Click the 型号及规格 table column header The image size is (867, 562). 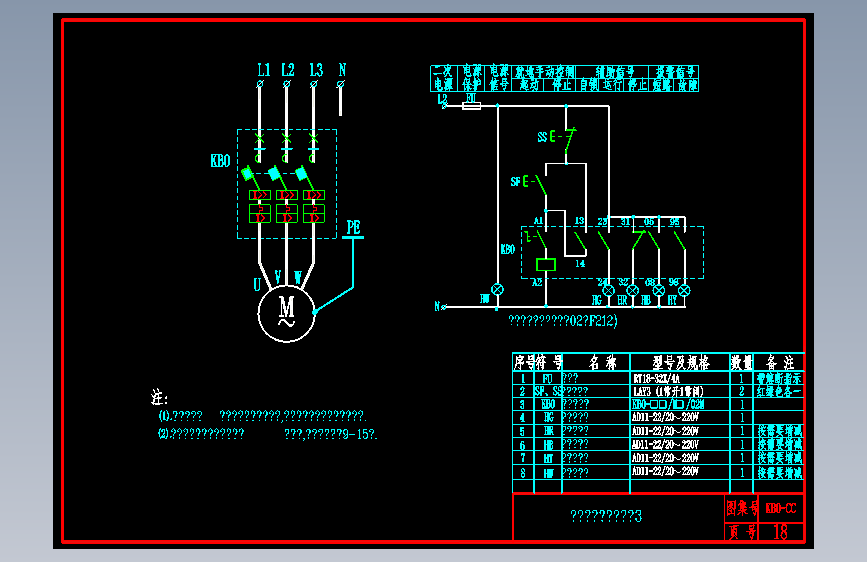point(681,363)
